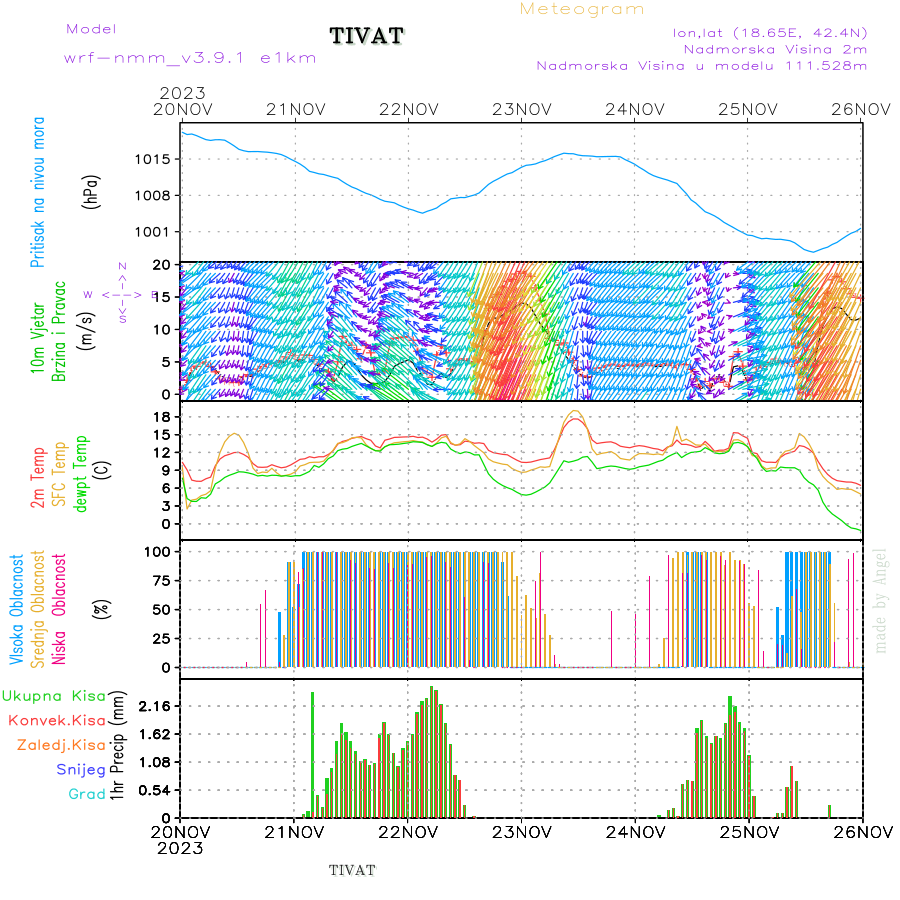This screenshot has width=900, height=900.
Task: Click the 1015 pressure axis value
Action: [153, 160]
